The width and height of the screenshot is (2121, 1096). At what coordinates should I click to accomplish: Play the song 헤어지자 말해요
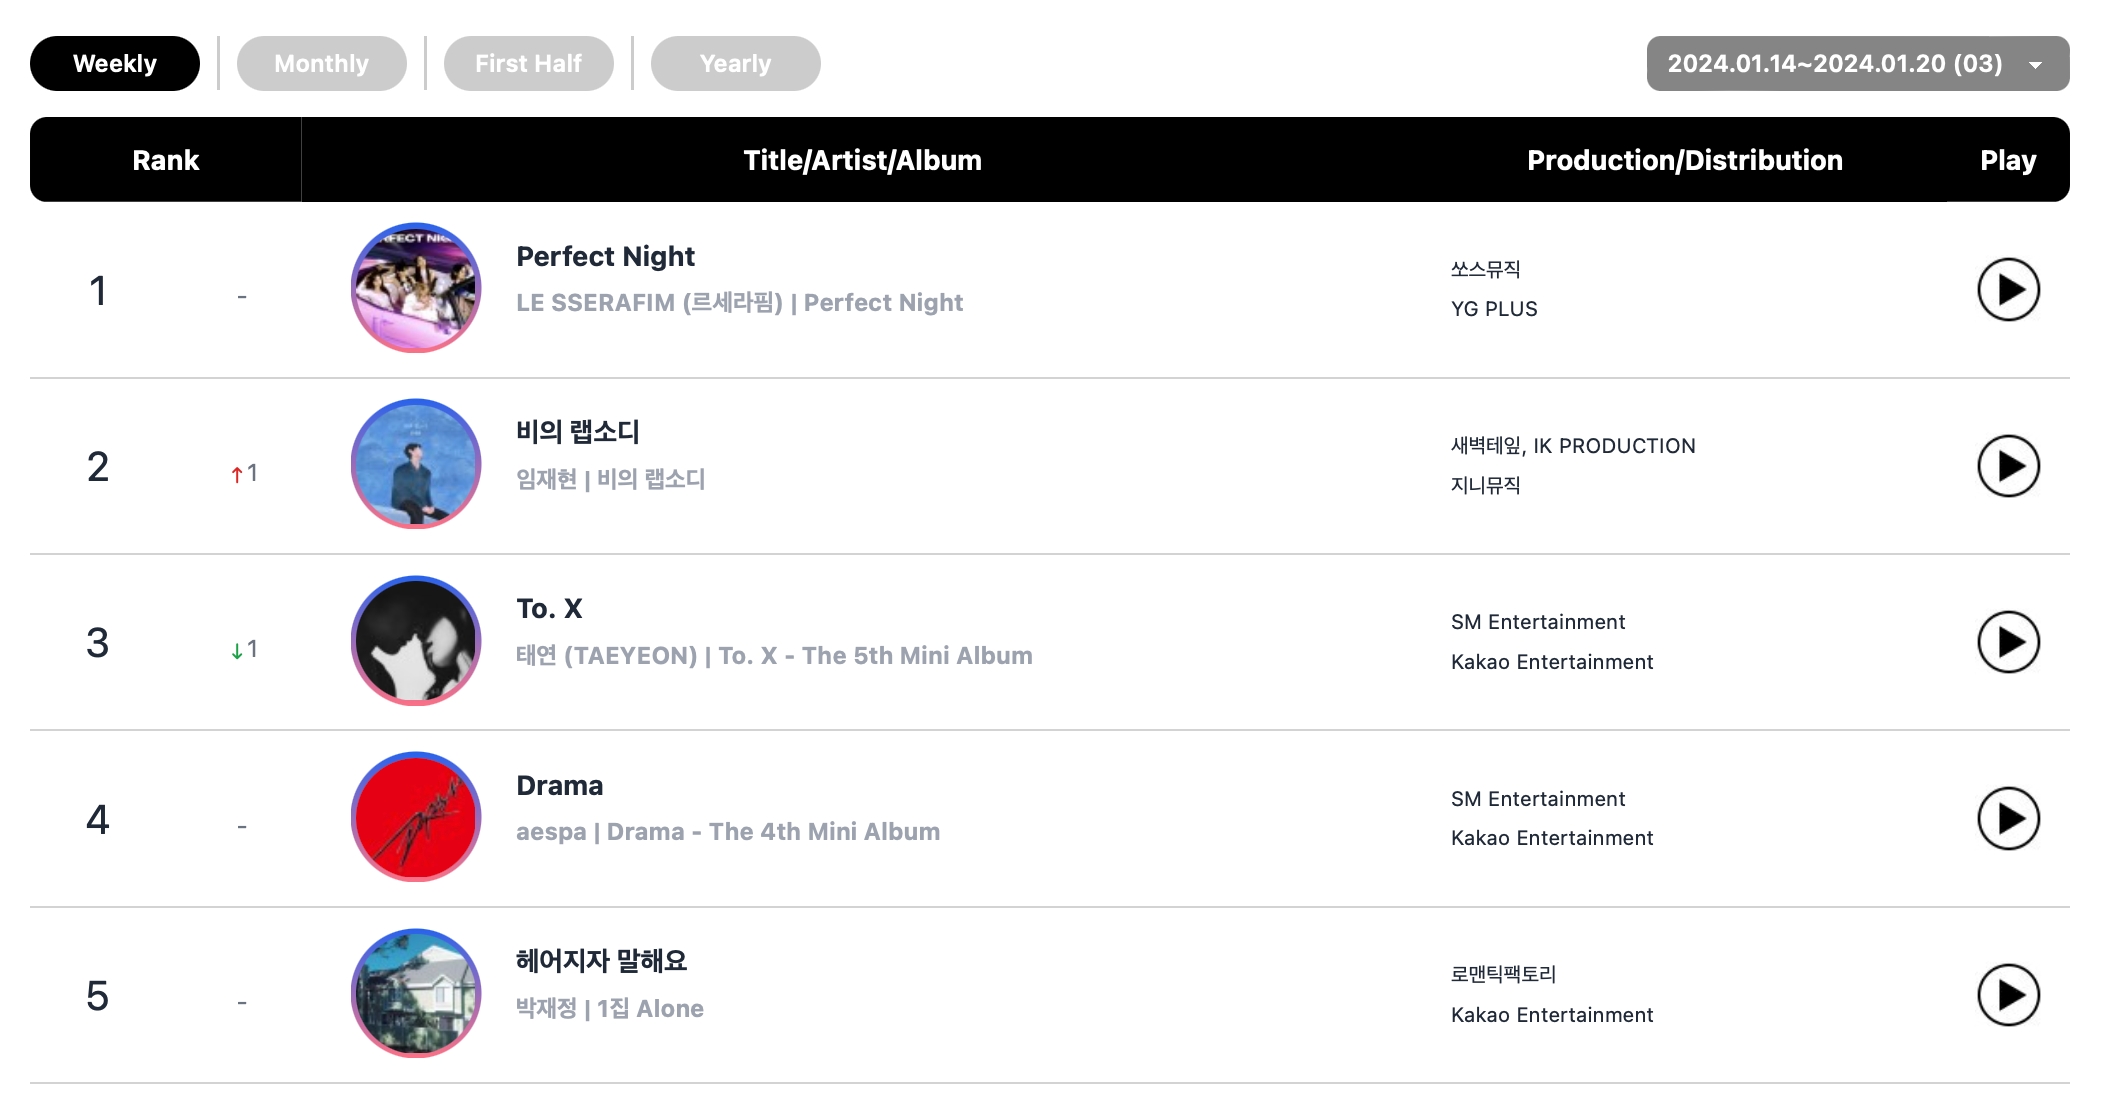click(x=2007, y=995)
